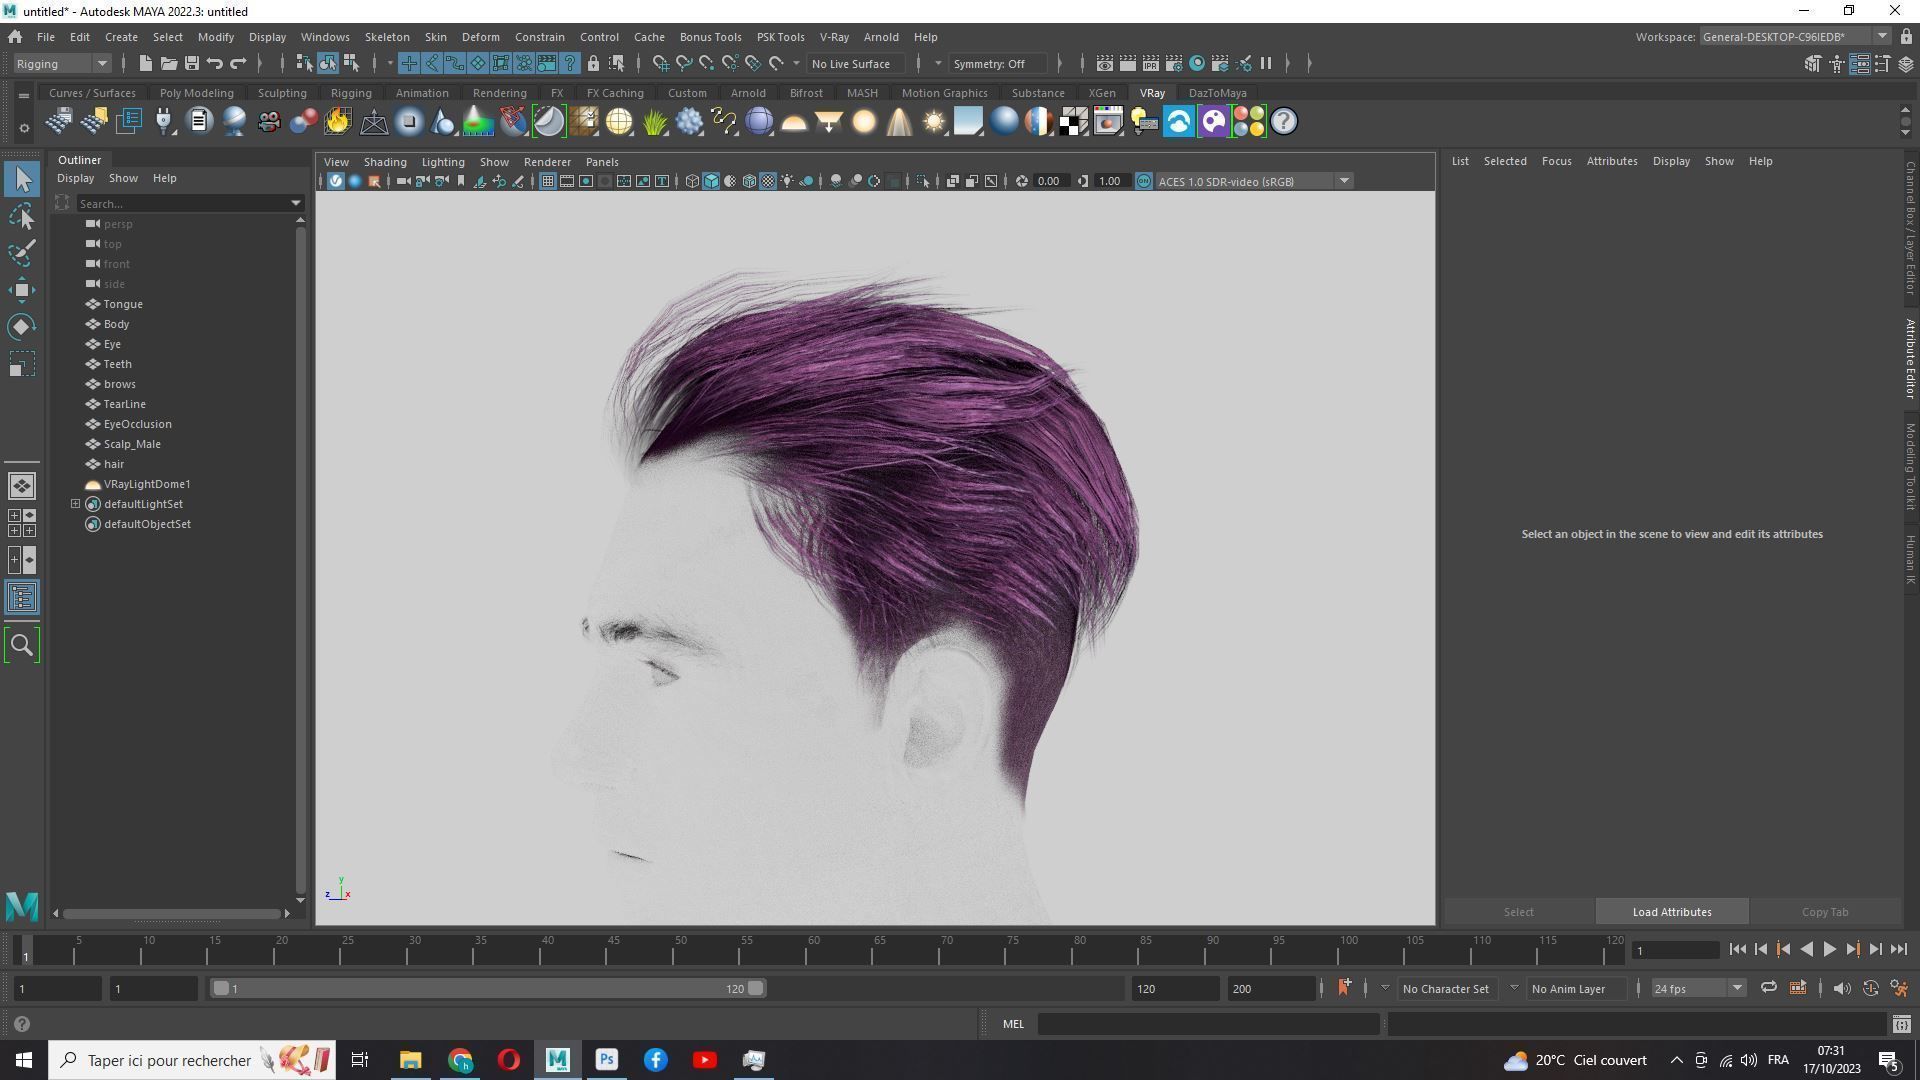Switch to the XGen shelf tab
The height and width of the screenshot is (1080, 1920).
[x=1101, y=93]
